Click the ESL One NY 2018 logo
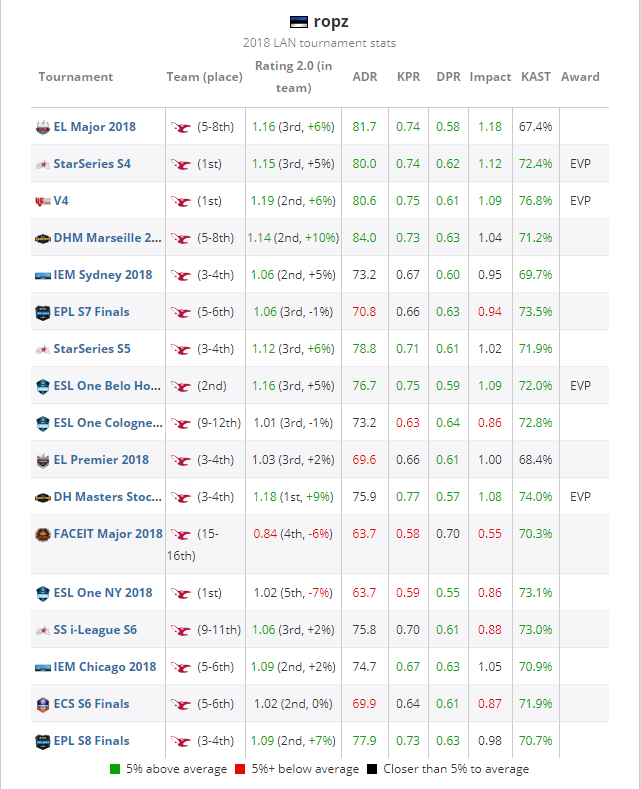This screenshot has height=789, width=641. click(43, 593)
